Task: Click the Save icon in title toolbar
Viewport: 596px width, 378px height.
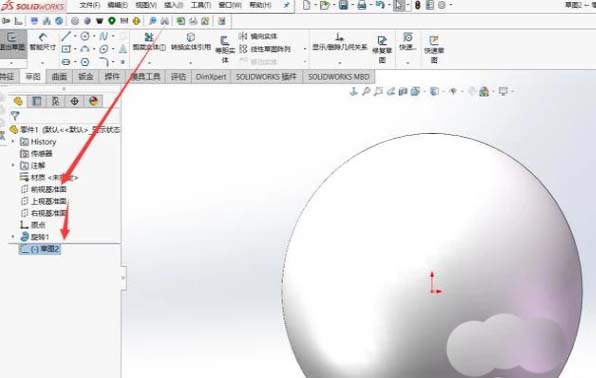Action: 343,5
